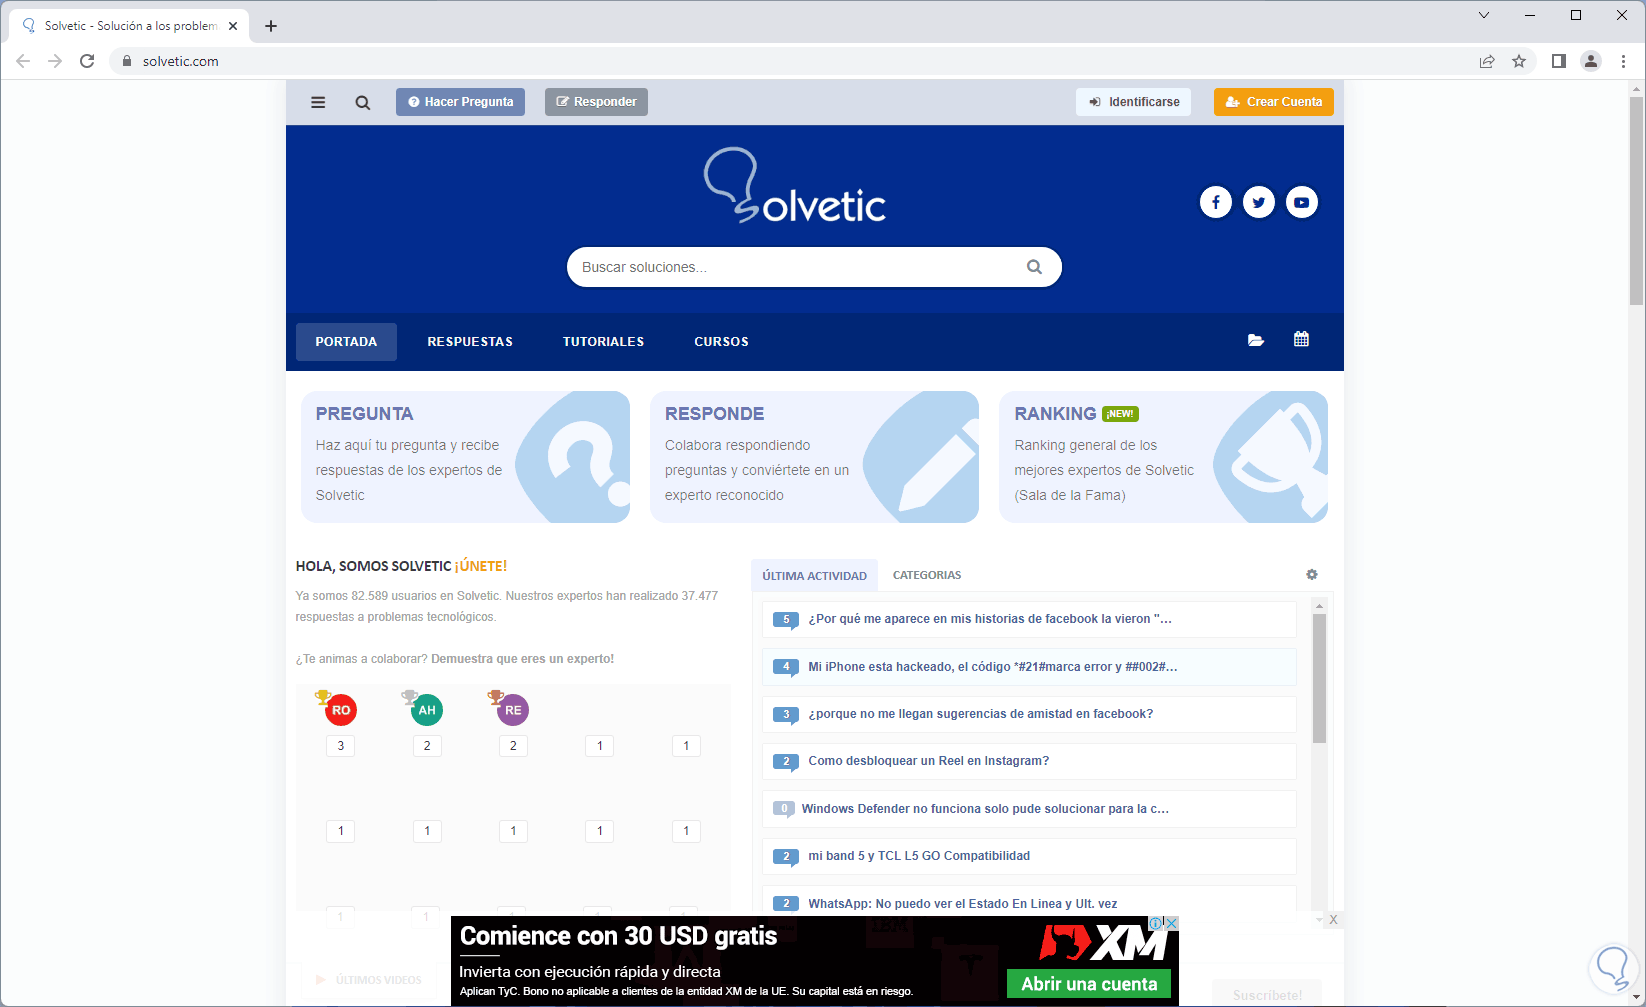Viewport: 1646px width, 1007px height.
Task: Click Demuestra que eres un experto link
Action: point(522,659)
